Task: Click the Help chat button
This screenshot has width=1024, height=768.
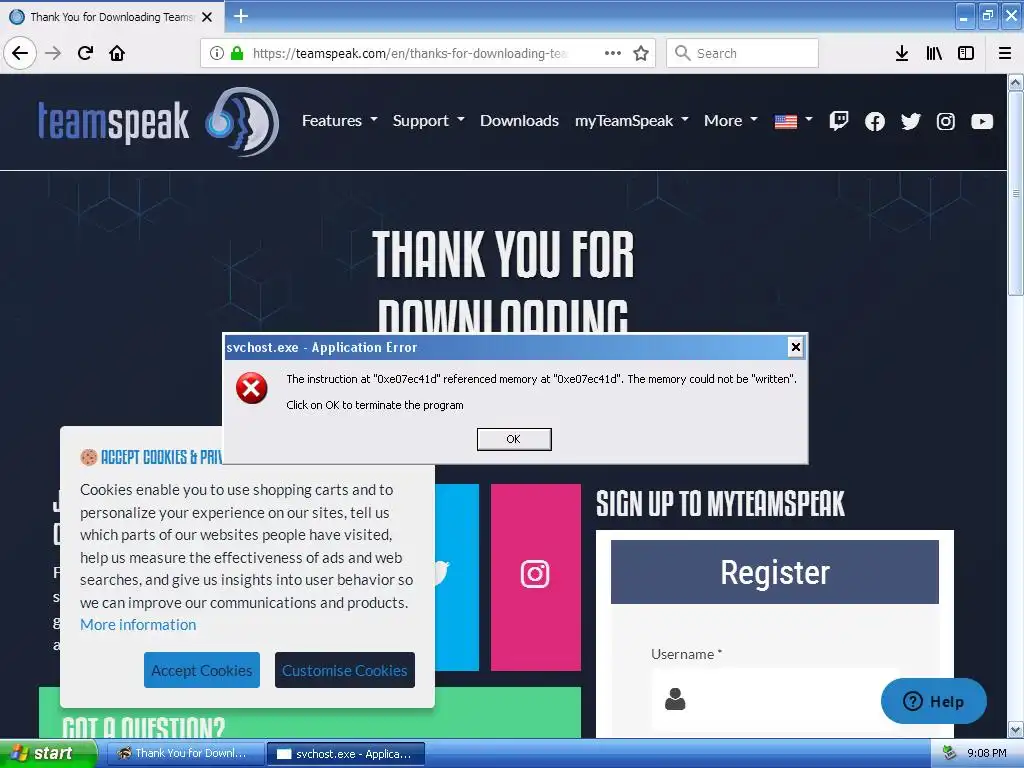Action: point(933,701)
